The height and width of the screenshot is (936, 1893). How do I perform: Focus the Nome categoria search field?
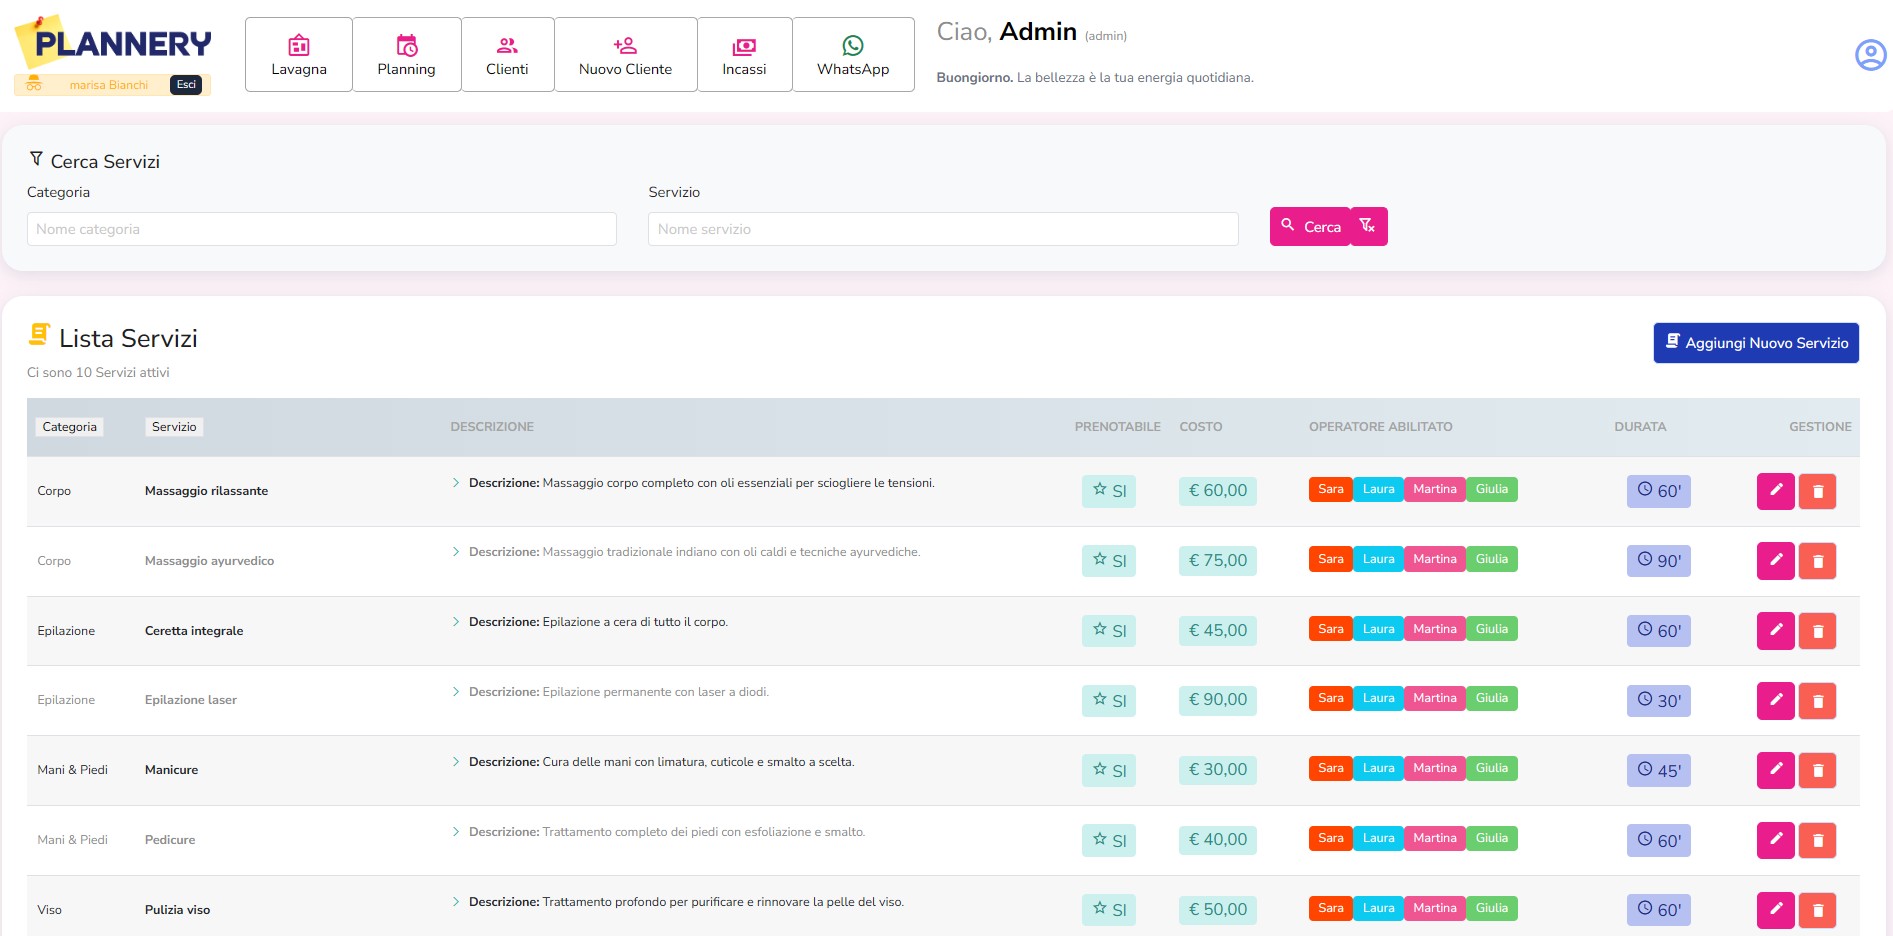[x=322, y=229]
